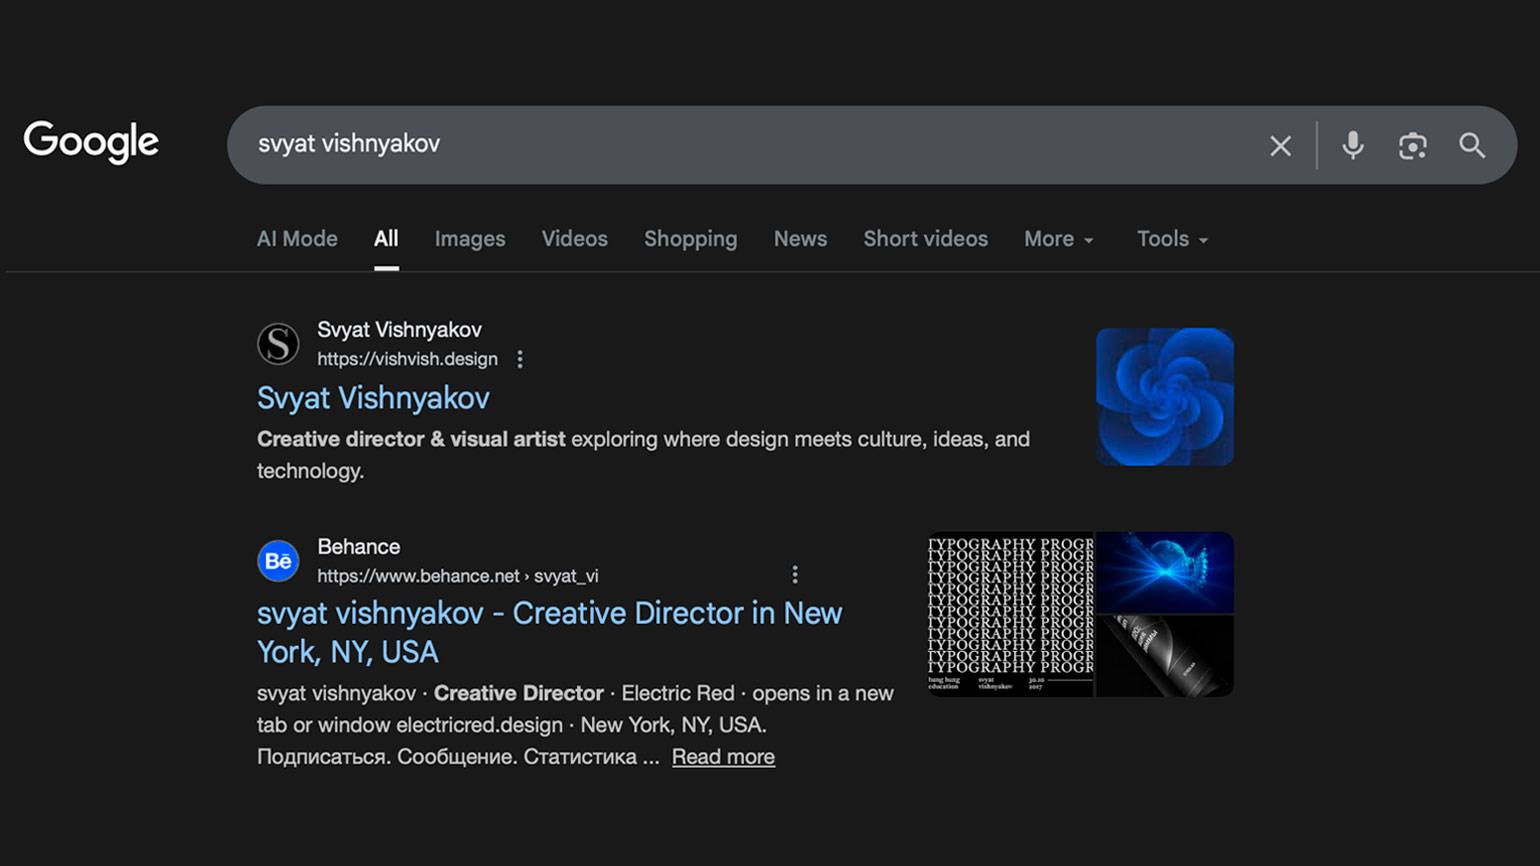
Task: Go to the News tab
Action: pos(800,239)
